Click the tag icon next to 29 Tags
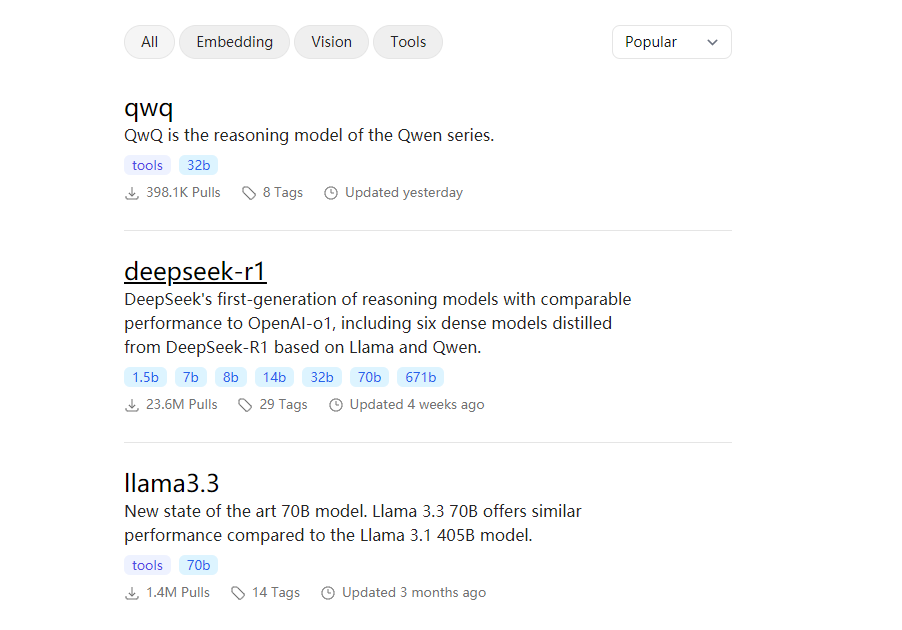This screenshot has height=630, width=902. tap(245, 405)
